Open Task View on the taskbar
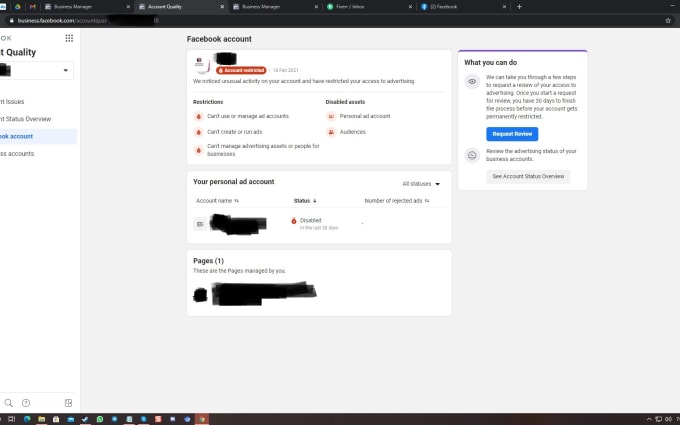This screenshot has height=425, width=680. pos(12,419)
